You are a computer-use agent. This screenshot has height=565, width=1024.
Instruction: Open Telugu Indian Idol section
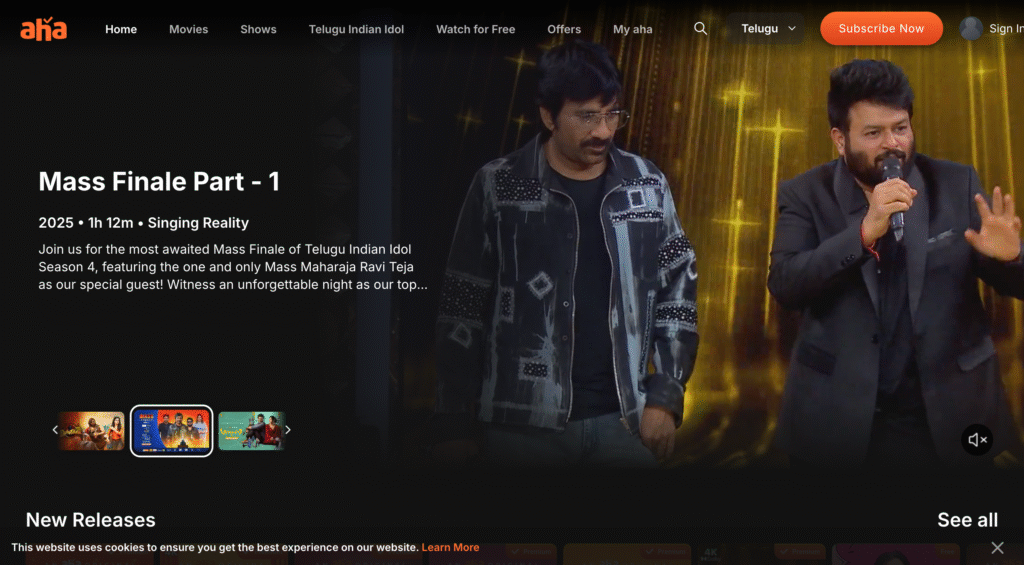(356, 29)
